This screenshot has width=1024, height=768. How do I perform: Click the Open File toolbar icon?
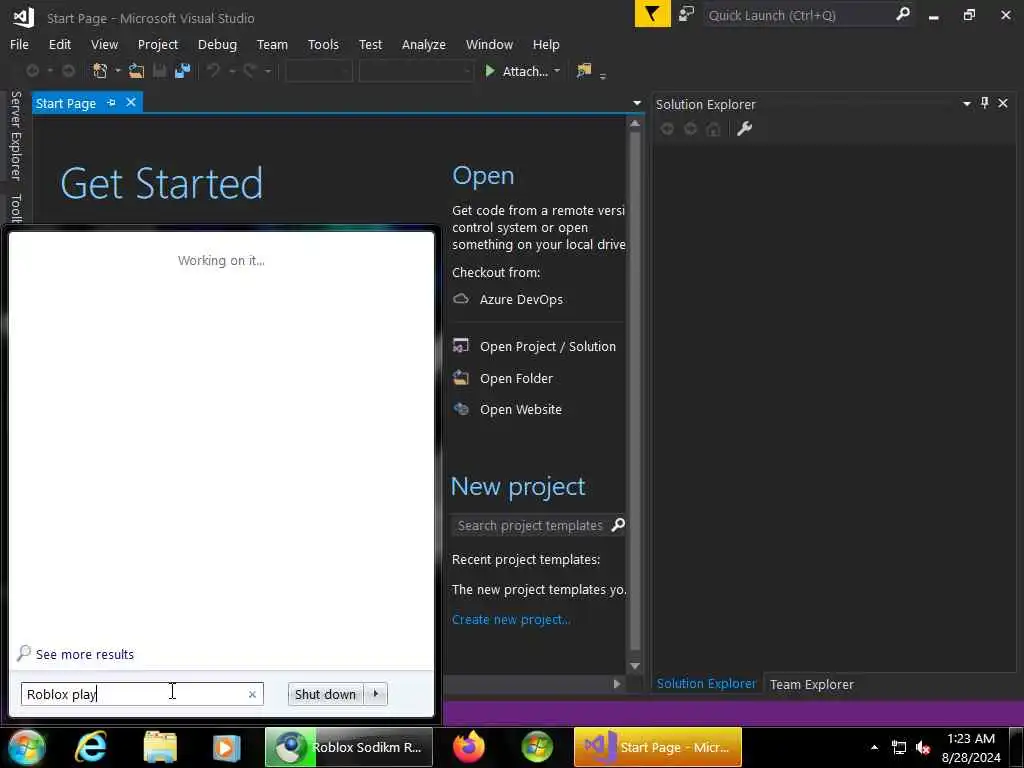[x=136, y=71]
